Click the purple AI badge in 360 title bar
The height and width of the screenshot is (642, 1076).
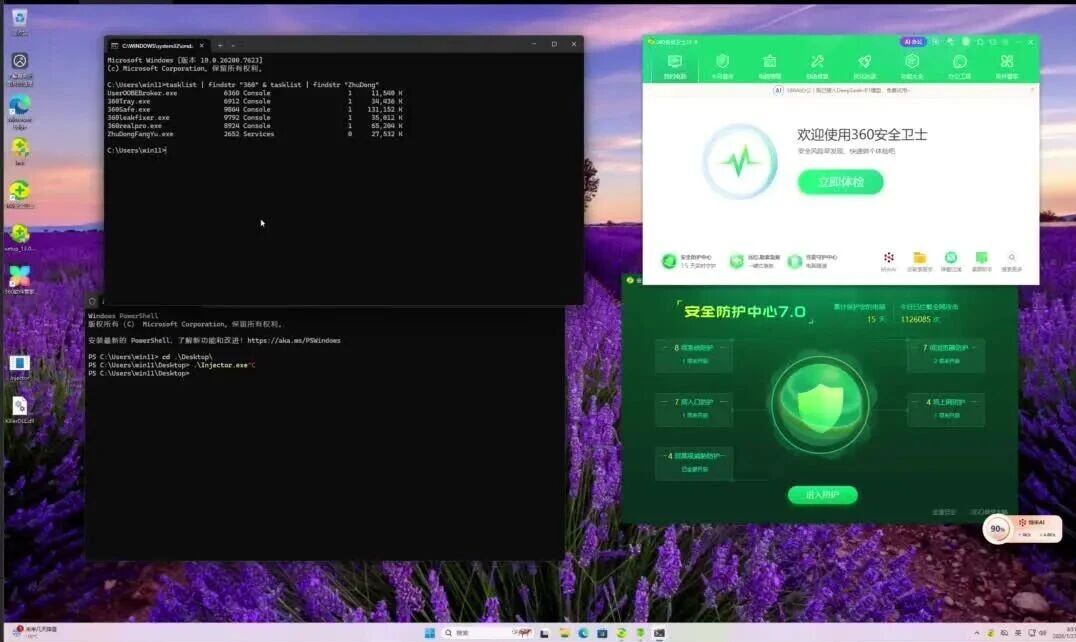913,42
